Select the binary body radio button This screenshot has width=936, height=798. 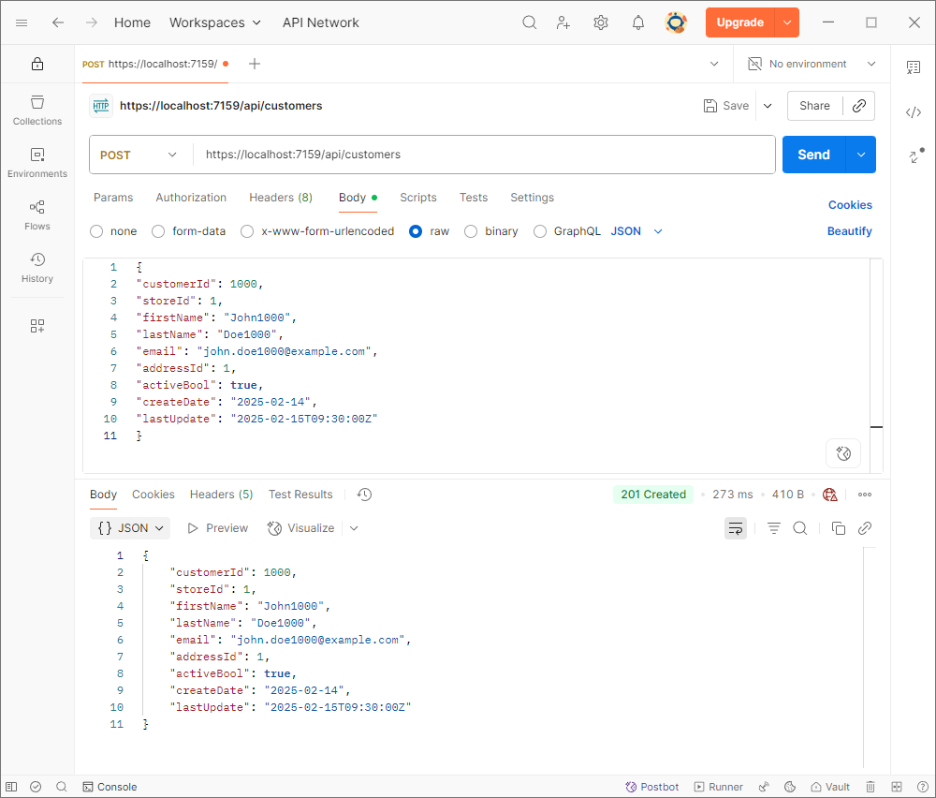(x=472, y=231)
